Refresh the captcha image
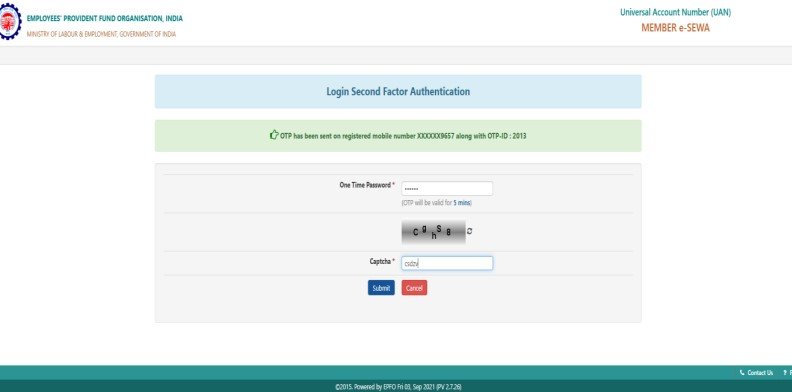 coord(469,231)
